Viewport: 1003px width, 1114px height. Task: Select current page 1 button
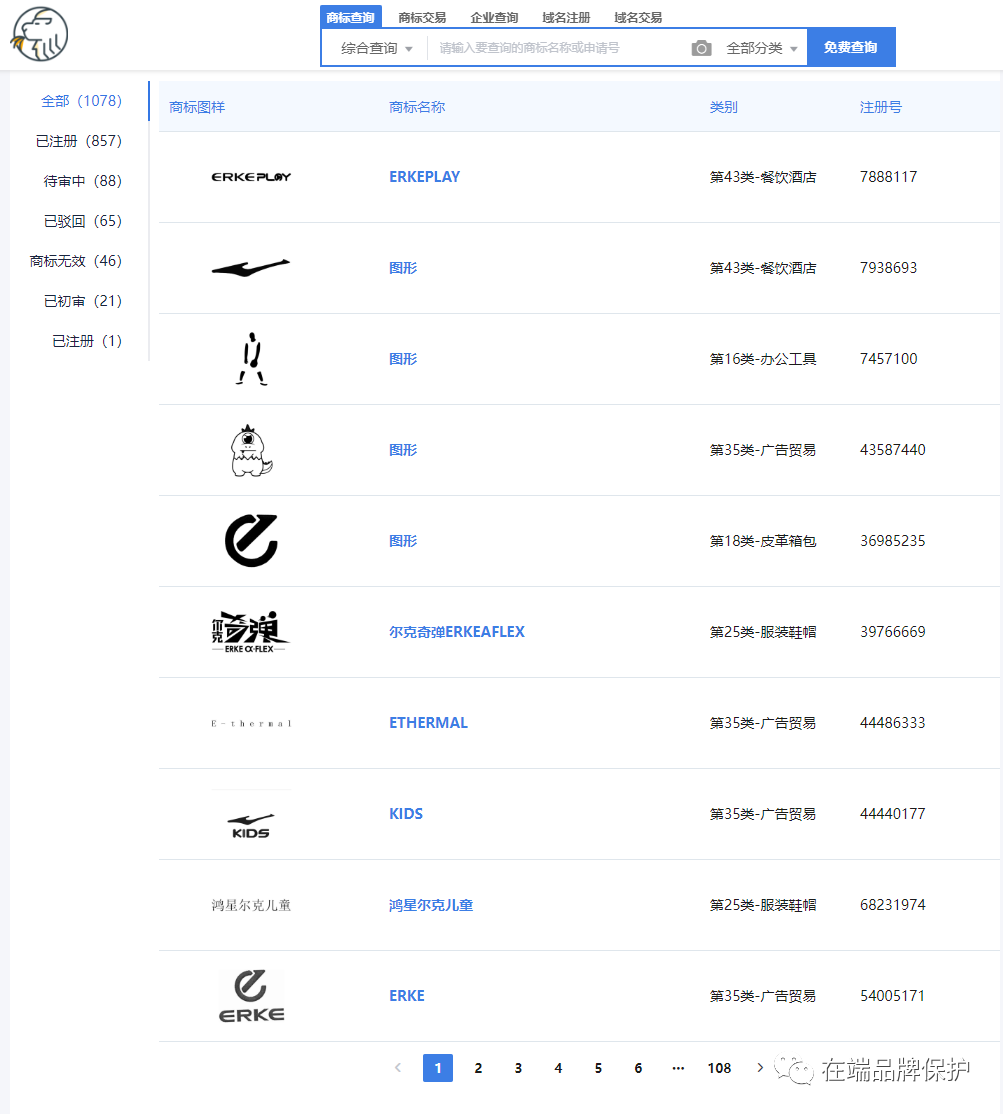[x=438, y=1068]
